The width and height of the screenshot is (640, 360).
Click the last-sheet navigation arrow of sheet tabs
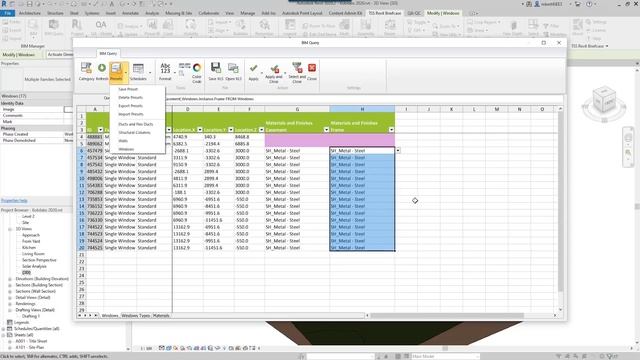pyautogui.click(x=96, y=316)
